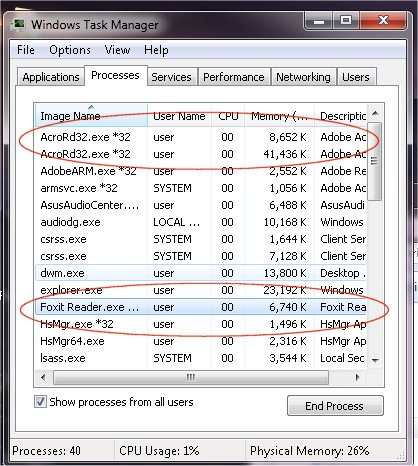Select AcroRd32.exe process using 41,436 K

tap(201, 154)
